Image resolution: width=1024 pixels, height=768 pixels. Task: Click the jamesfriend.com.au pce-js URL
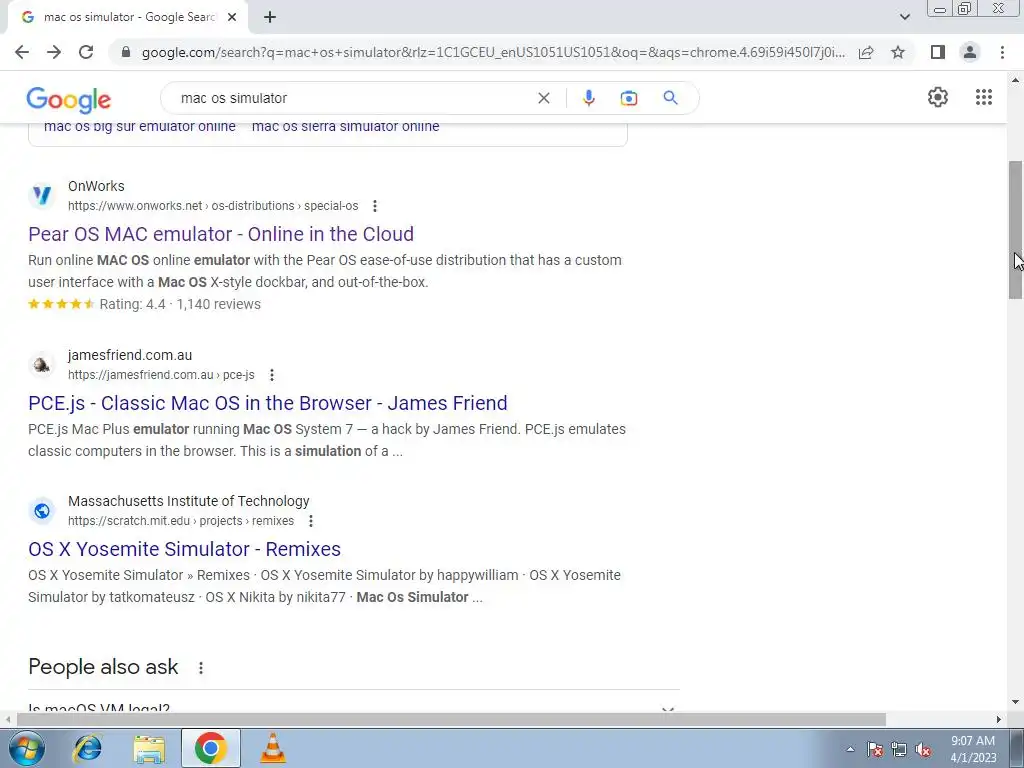tap(161, 375)
